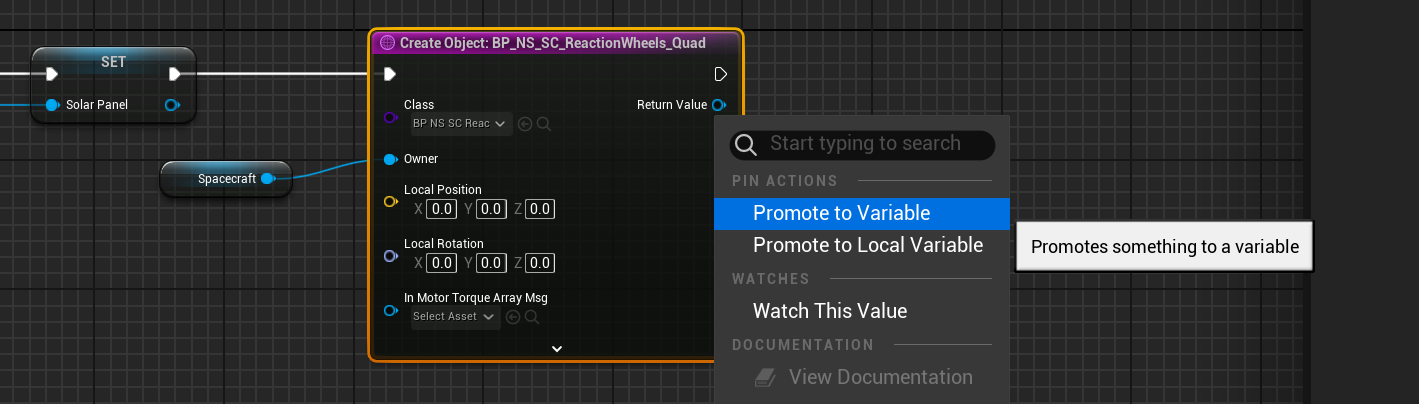Open the Select Asset dropdown for Torque Msg
This screenshot has height=404, width=1419.
pyautogui.click(x=454, y=317)
